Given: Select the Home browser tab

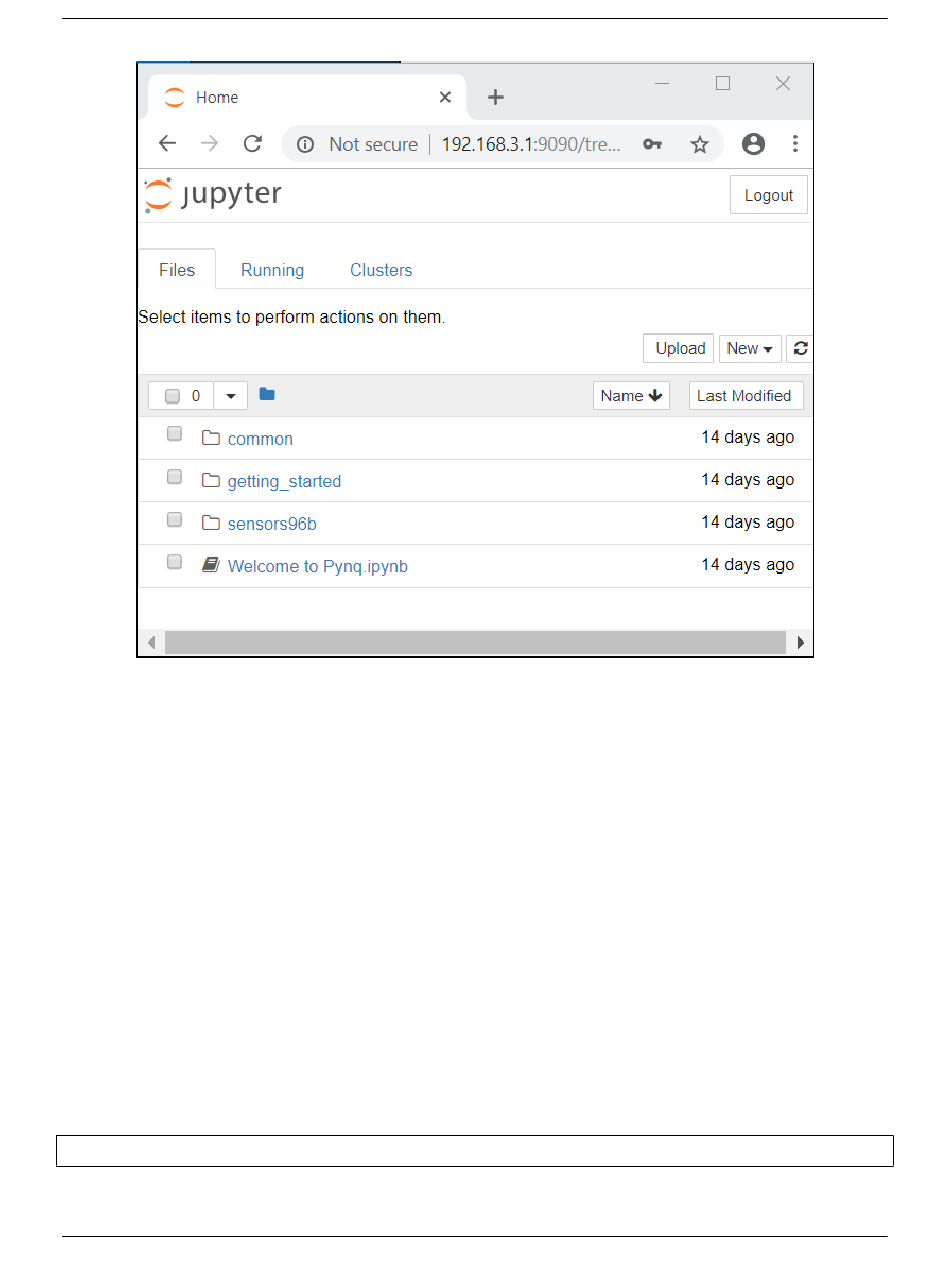Looking at the screenshot, I should tap(306, 97).
